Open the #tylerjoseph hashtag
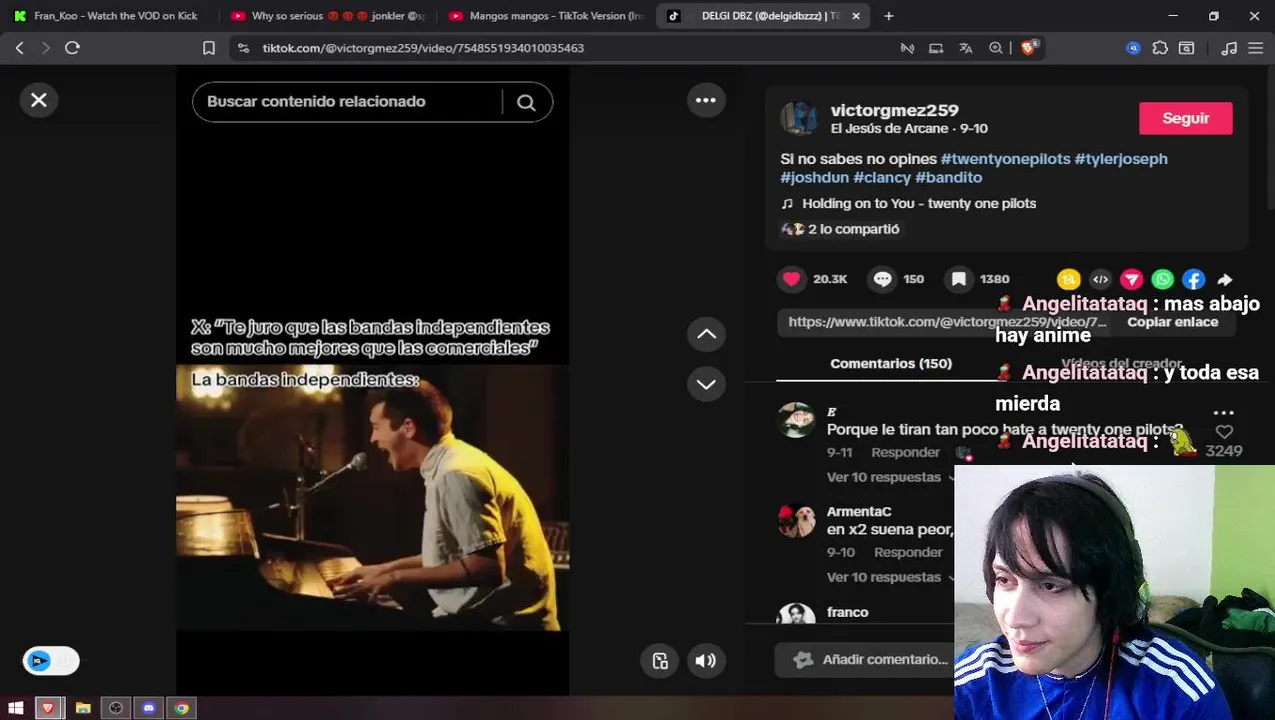This screenshot has width=1275, height=720. [x=1120, y=159]
